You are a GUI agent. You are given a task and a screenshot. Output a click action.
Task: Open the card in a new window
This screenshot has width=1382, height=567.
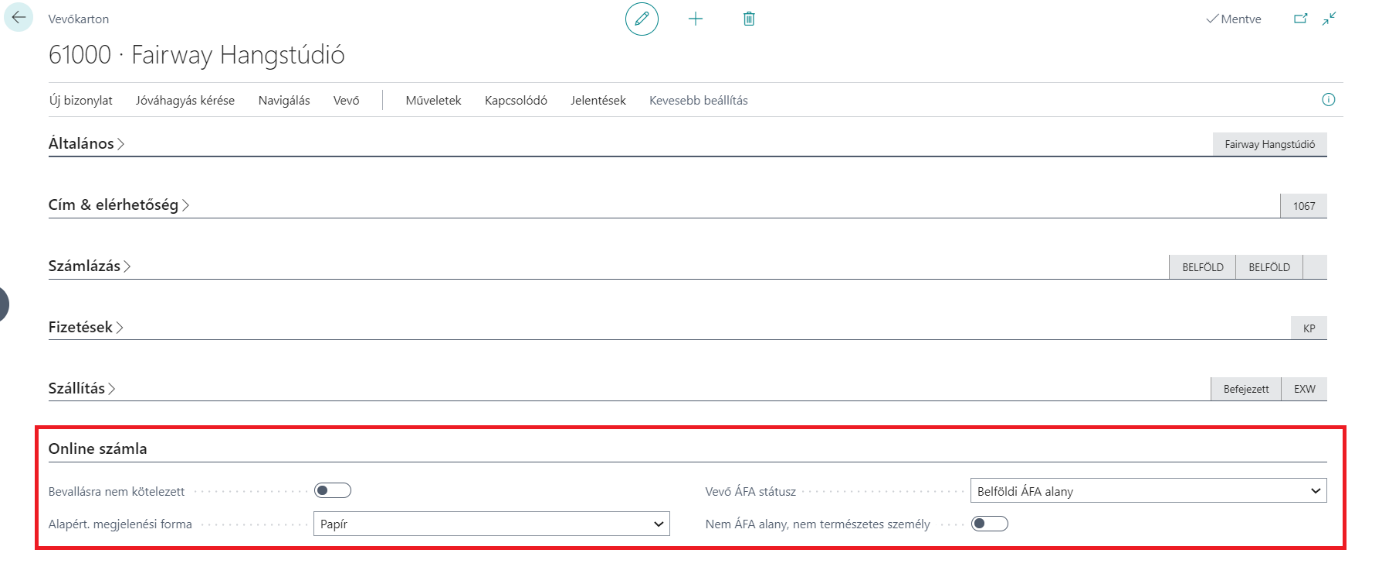[x=1301, y=18]
